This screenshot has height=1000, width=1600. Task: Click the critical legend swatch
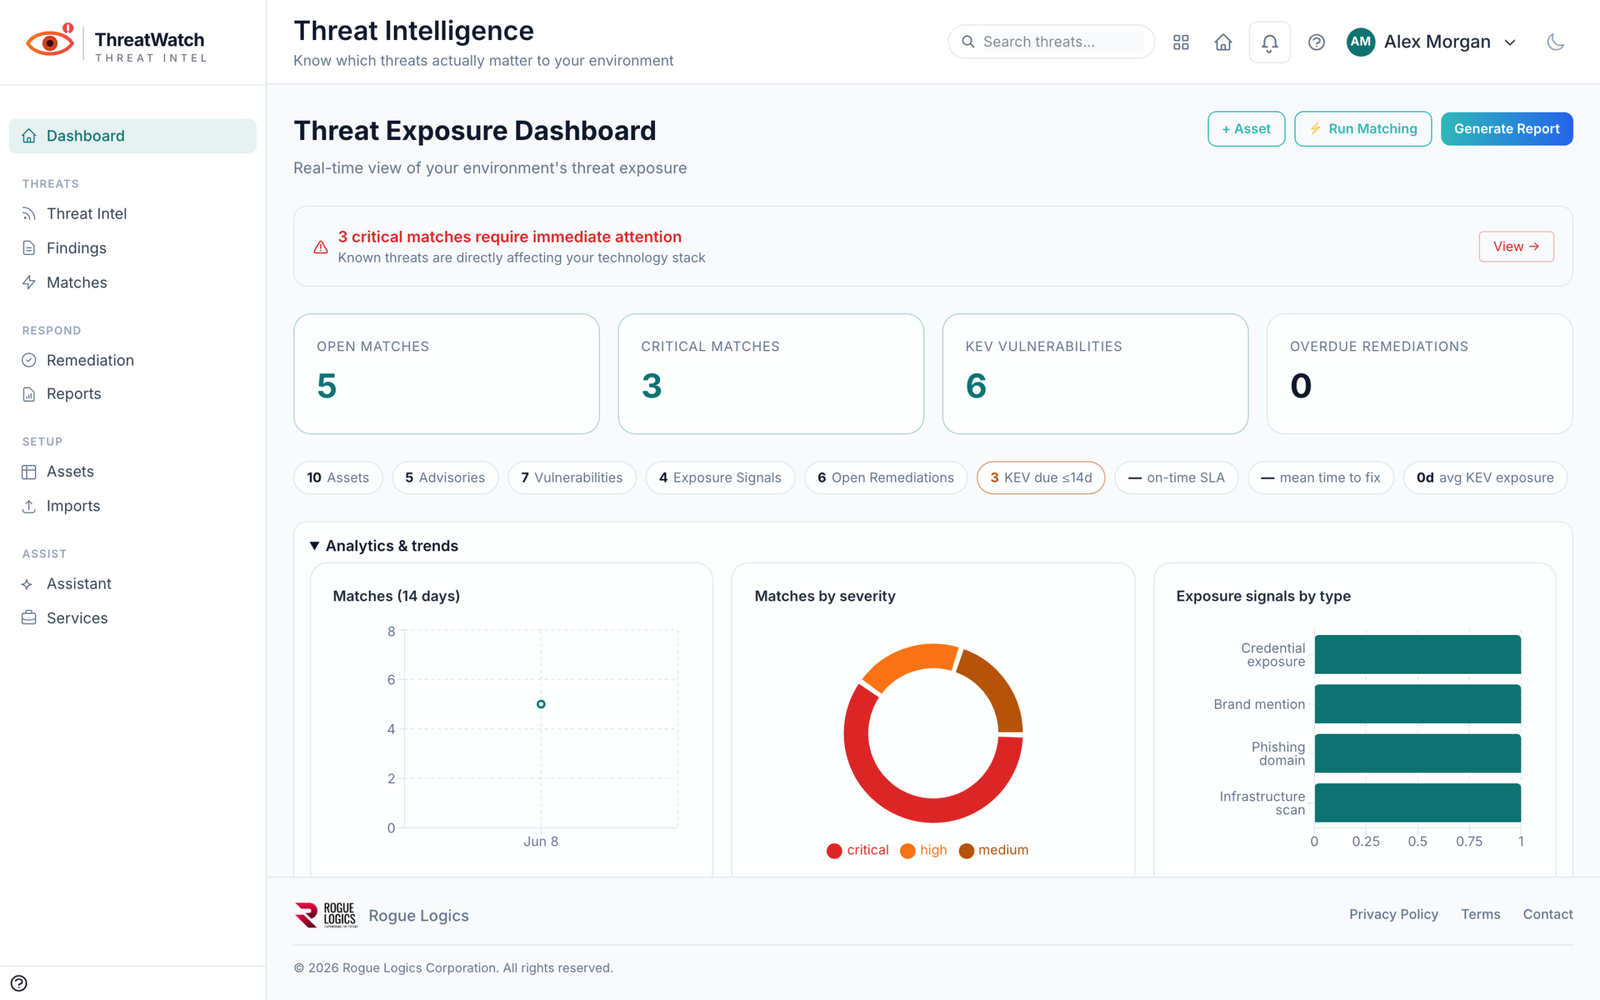(834, 851)
